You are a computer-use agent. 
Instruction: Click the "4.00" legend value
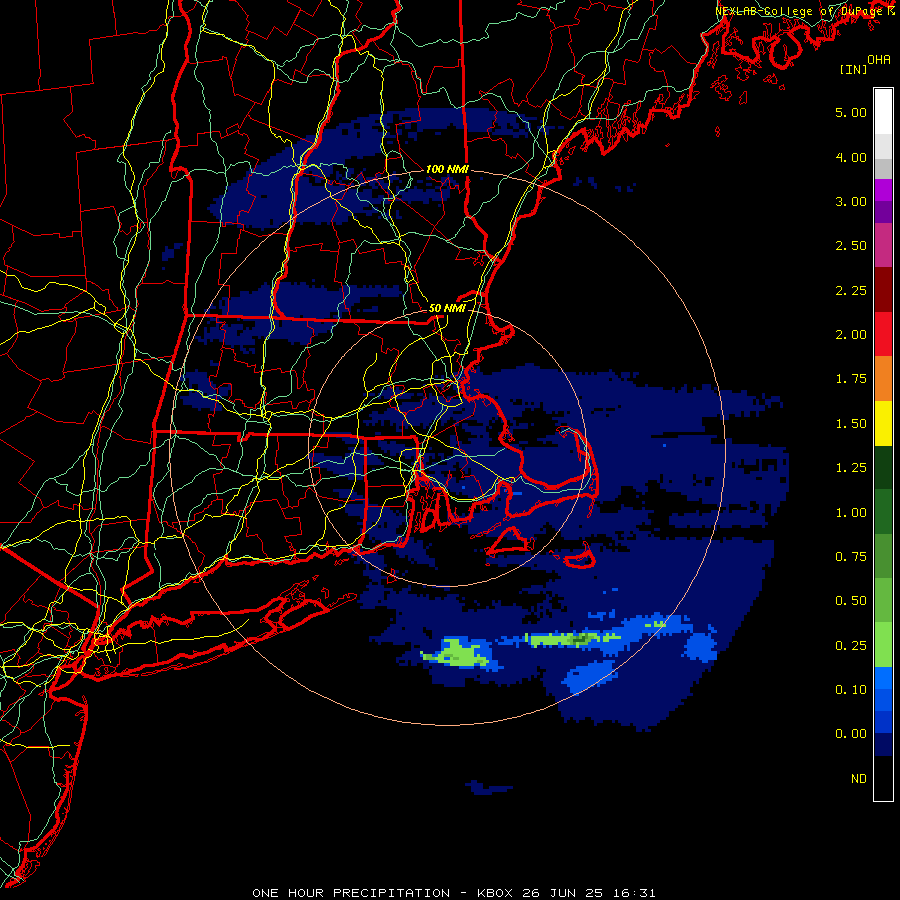click(x=851, y=157)
